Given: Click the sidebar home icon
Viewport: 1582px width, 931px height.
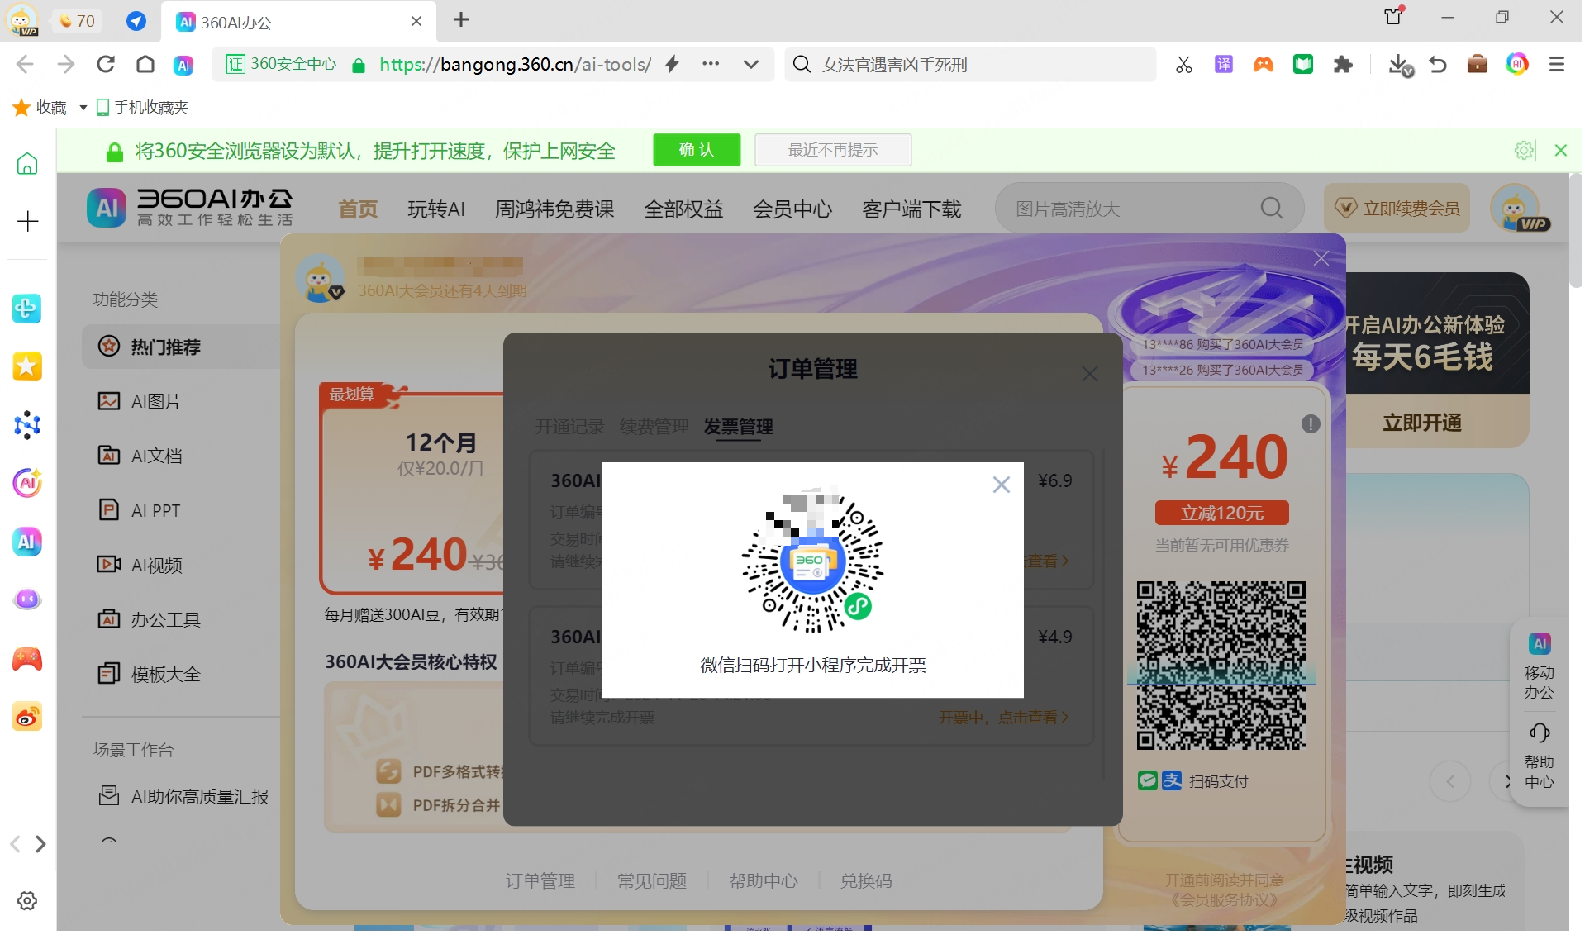Looking at the screenshot, I should [x=27, y=164].
